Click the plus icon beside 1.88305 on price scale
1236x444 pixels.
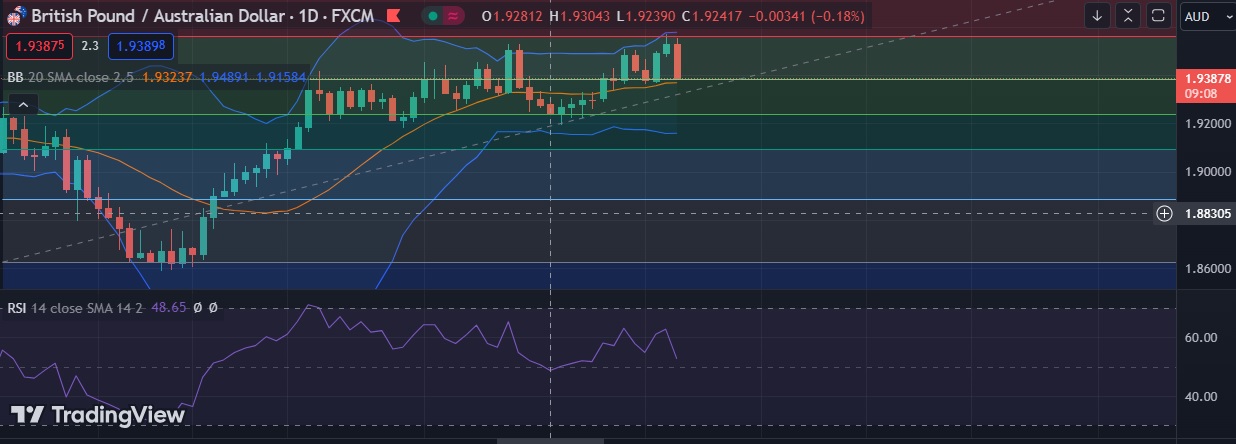click(1164, 213)
